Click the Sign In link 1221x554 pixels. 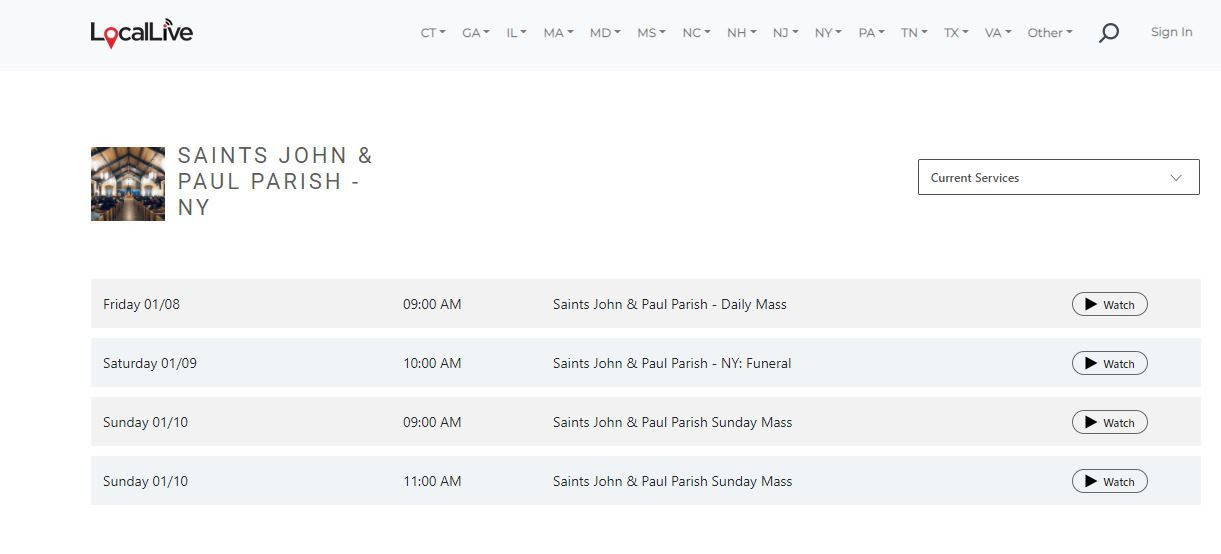[x=1171, y=32]
